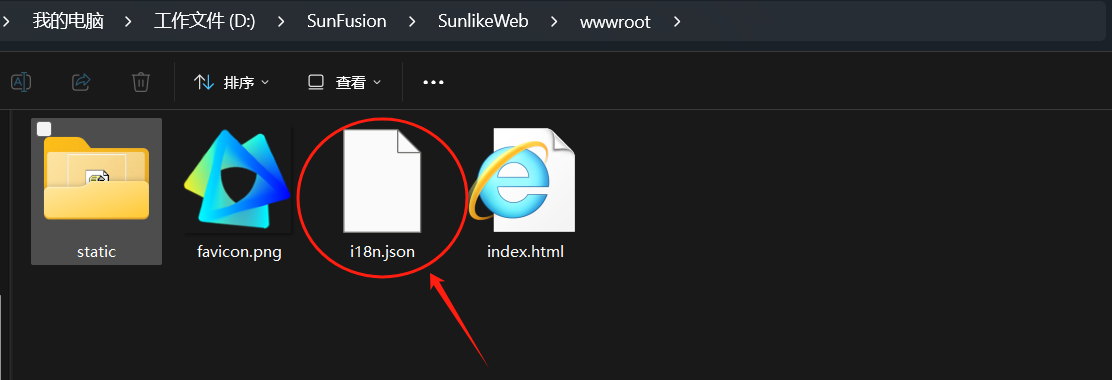This screenshot has height=380, width=1112.
Task: Go to 工作文件 (D:) in breadcrumb
Action: coord(204,21)
